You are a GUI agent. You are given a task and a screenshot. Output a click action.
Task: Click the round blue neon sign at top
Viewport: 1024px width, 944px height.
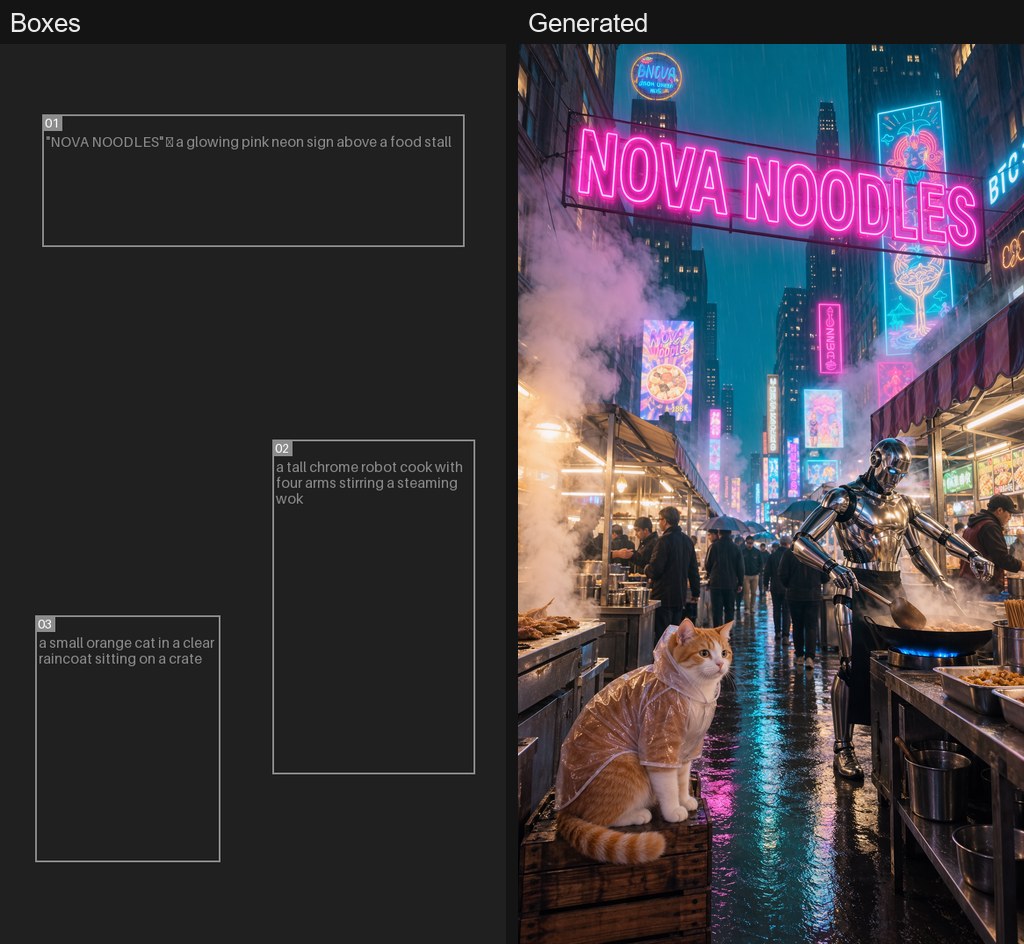pos(656,76)
